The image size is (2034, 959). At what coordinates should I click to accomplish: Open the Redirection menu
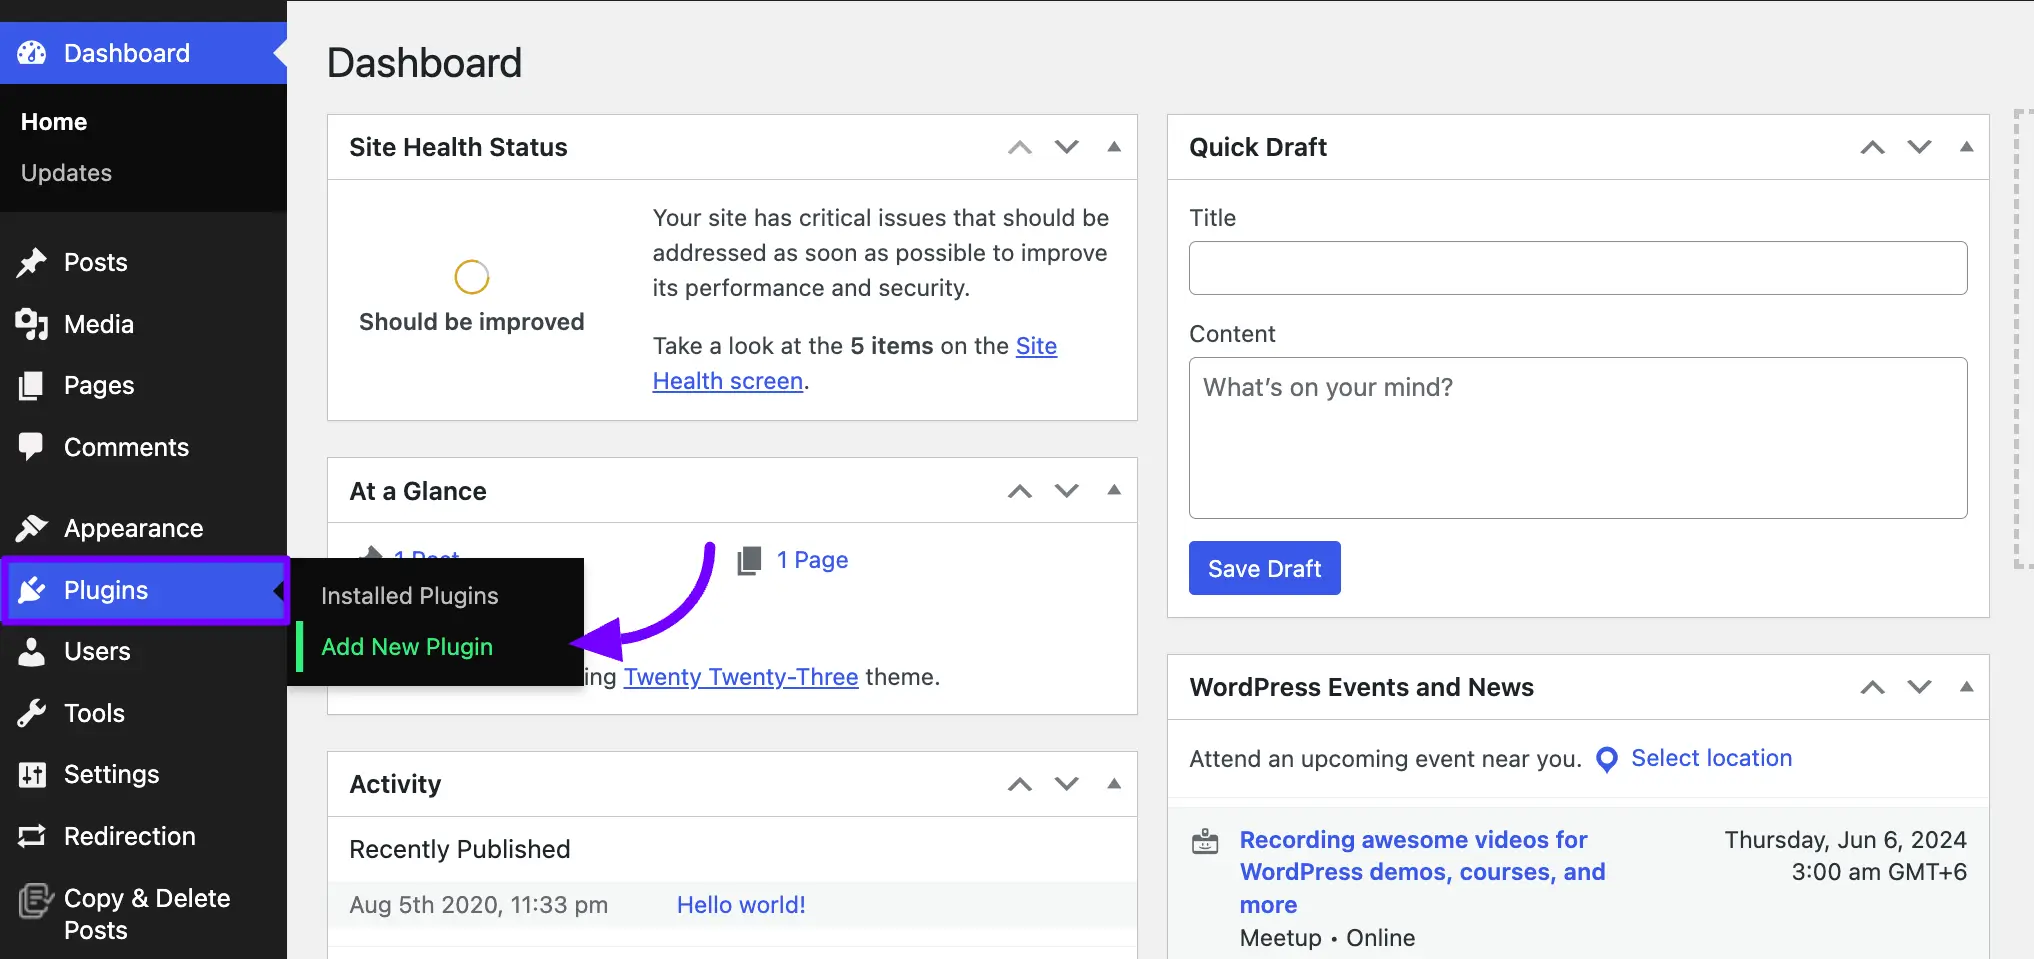coord(143,836)
